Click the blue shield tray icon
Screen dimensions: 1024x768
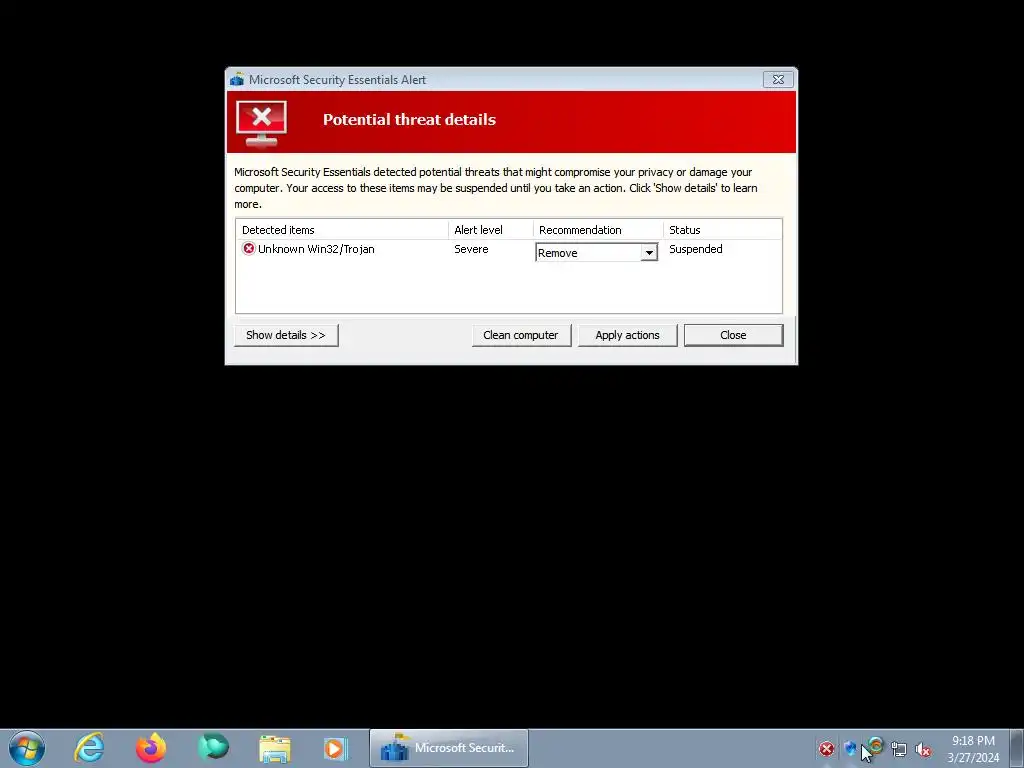tap(850, 748)
